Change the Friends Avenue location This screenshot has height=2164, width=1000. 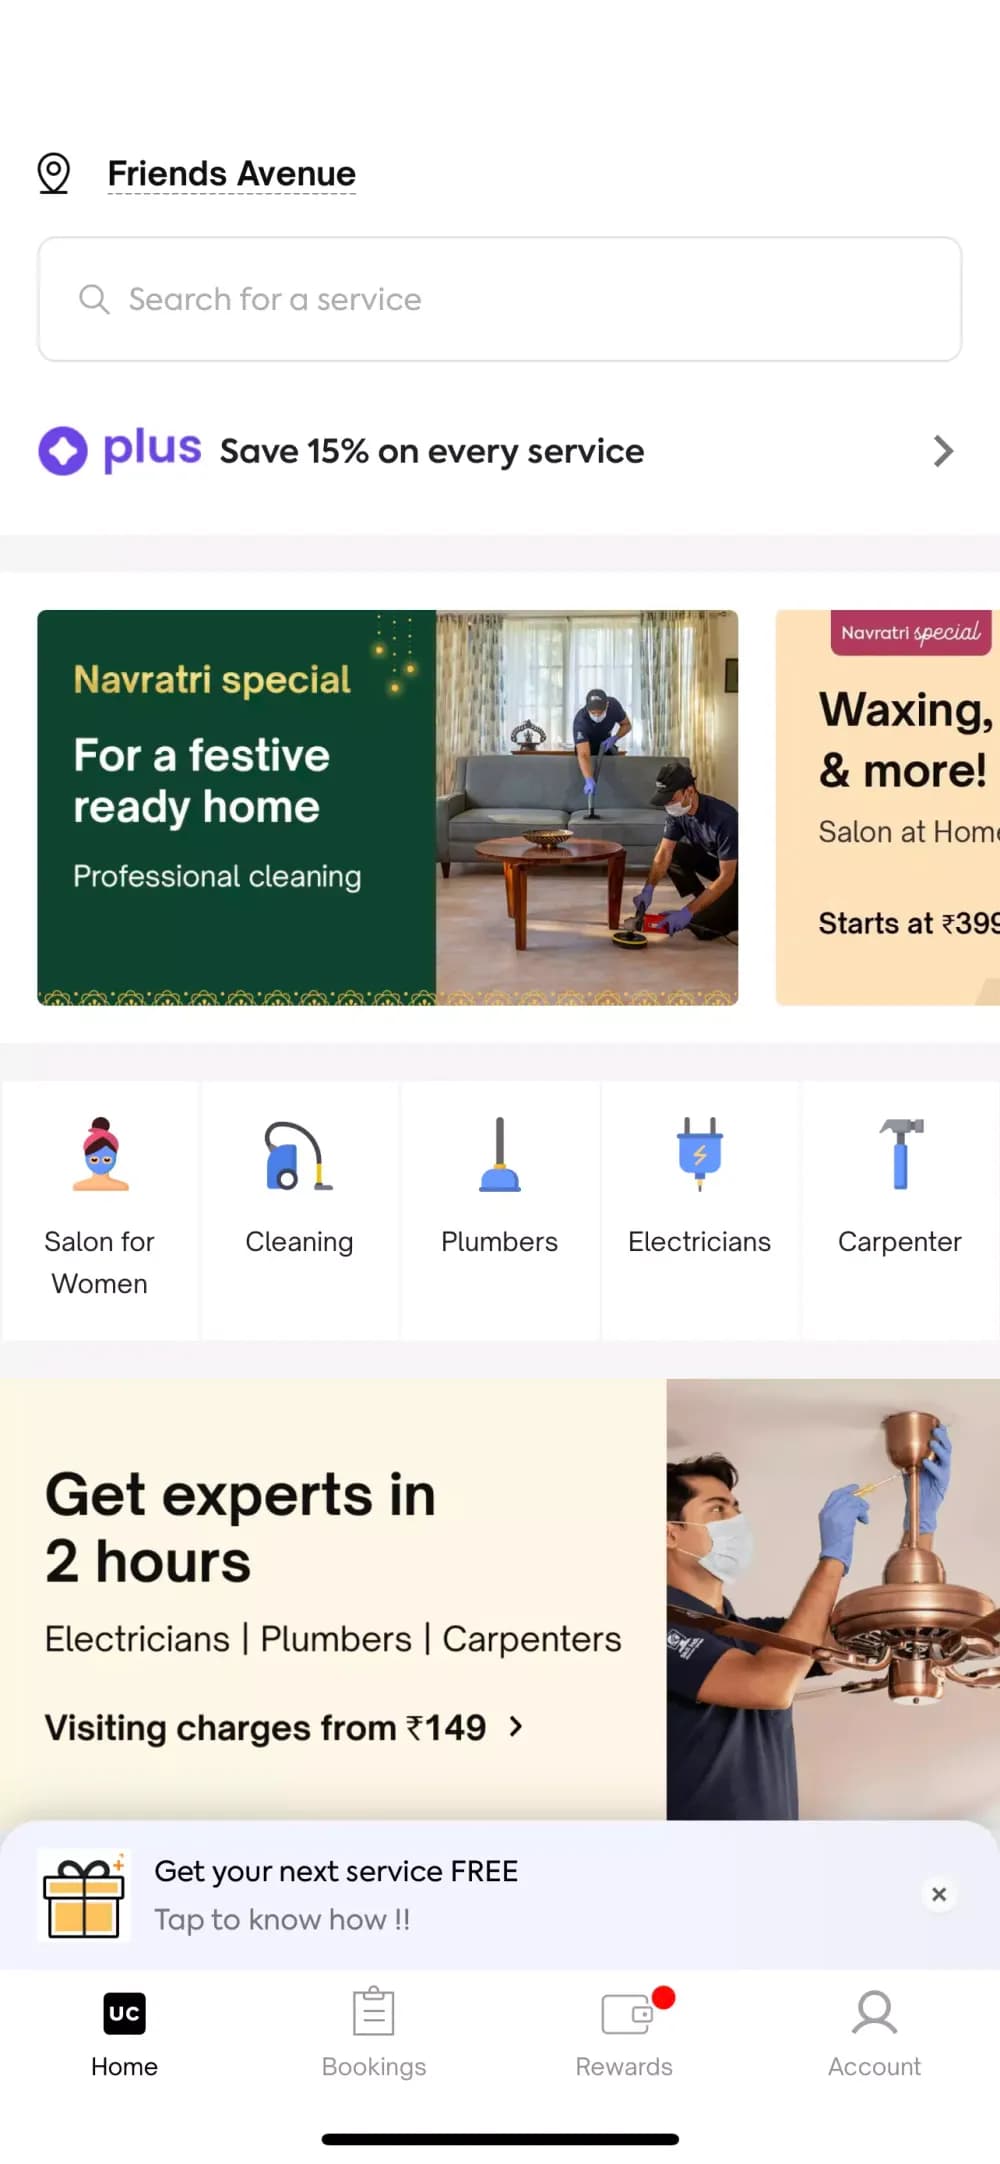231,174
